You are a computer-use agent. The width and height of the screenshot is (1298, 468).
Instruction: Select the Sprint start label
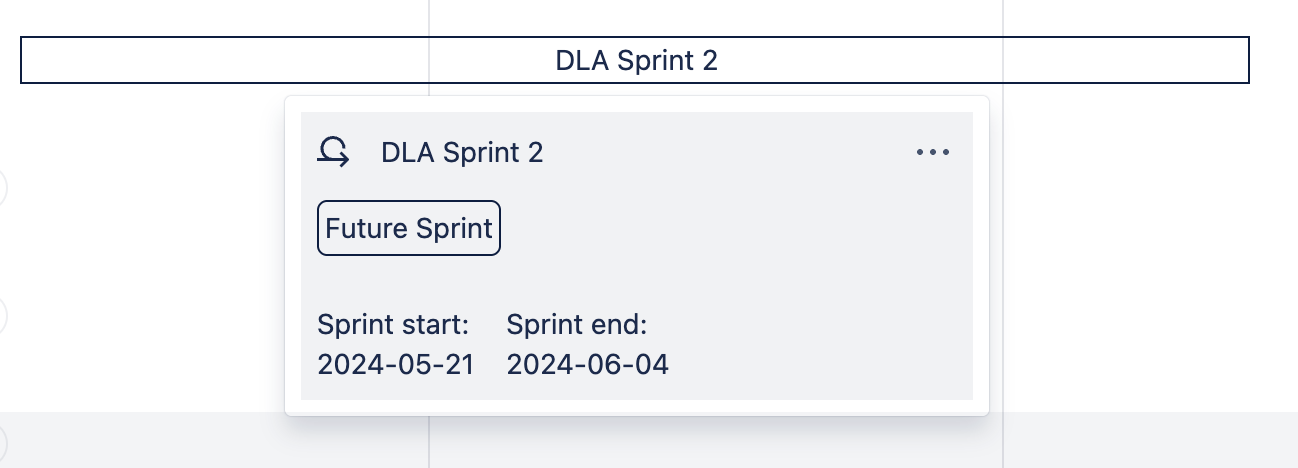click(393, 325)
